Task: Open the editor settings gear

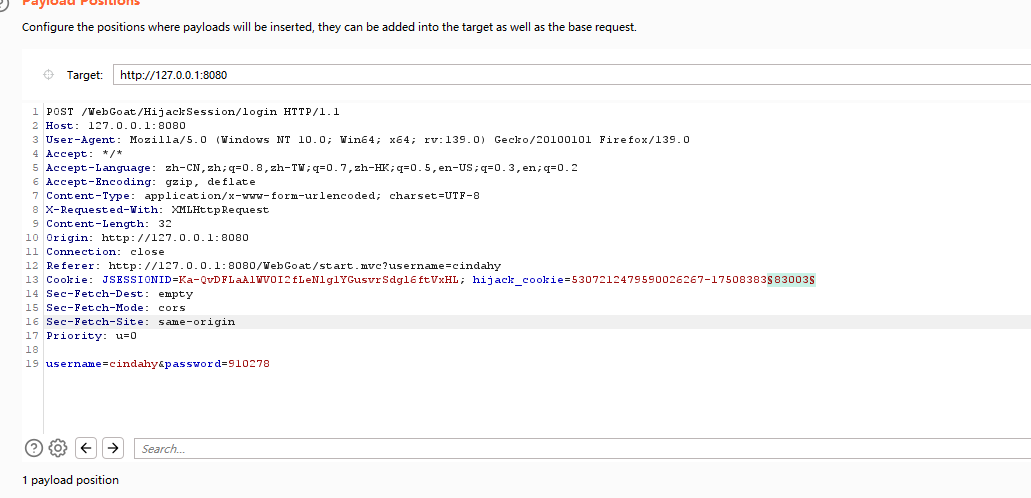Action: click(58, 448)
